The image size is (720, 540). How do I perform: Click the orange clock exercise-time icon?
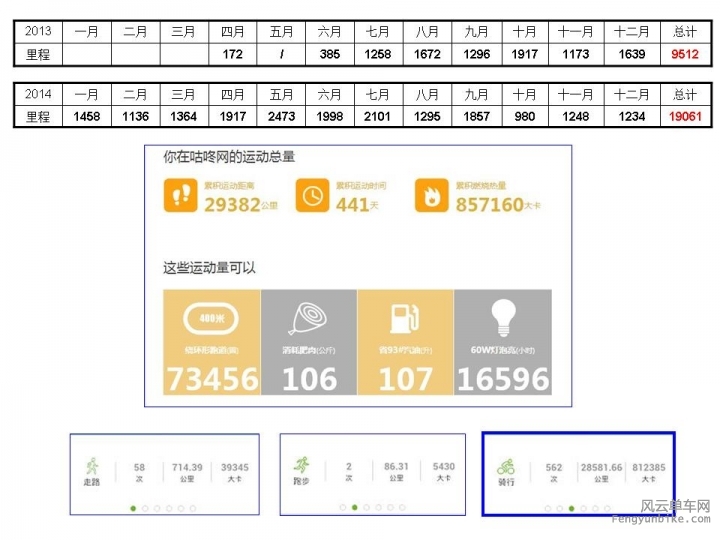312,195
